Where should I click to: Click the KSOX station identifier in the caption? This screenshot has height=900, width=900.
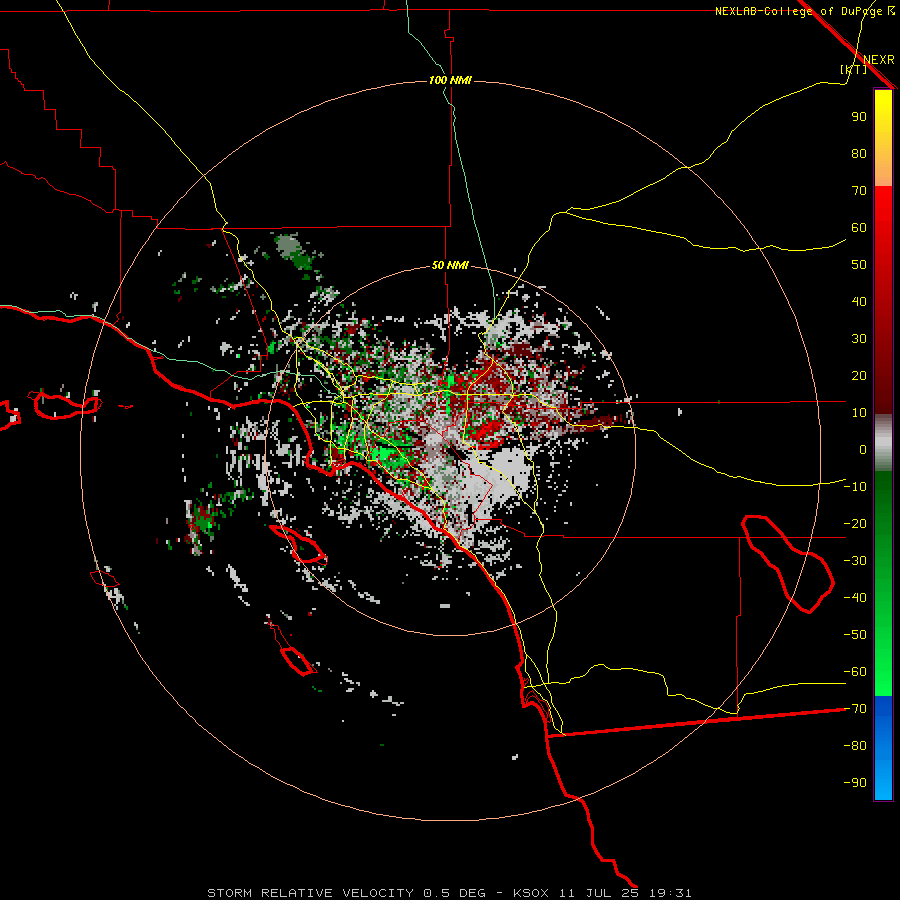[530, 893]
